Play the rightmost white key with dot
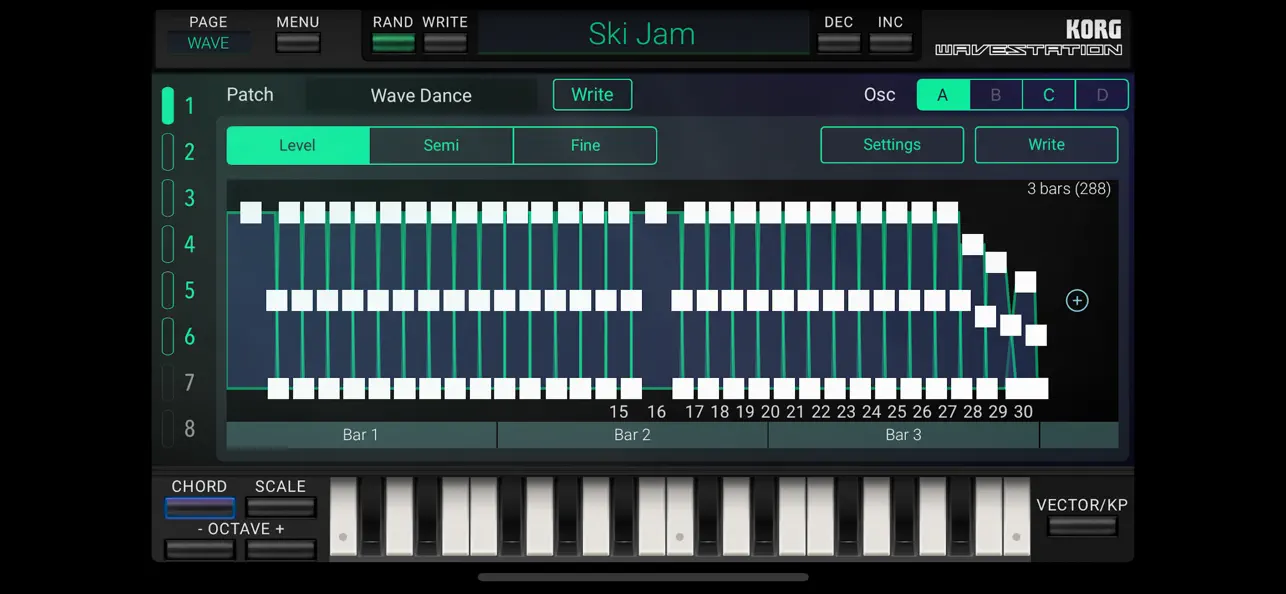Screen dimensions: 1286x594 [1017, 517]
